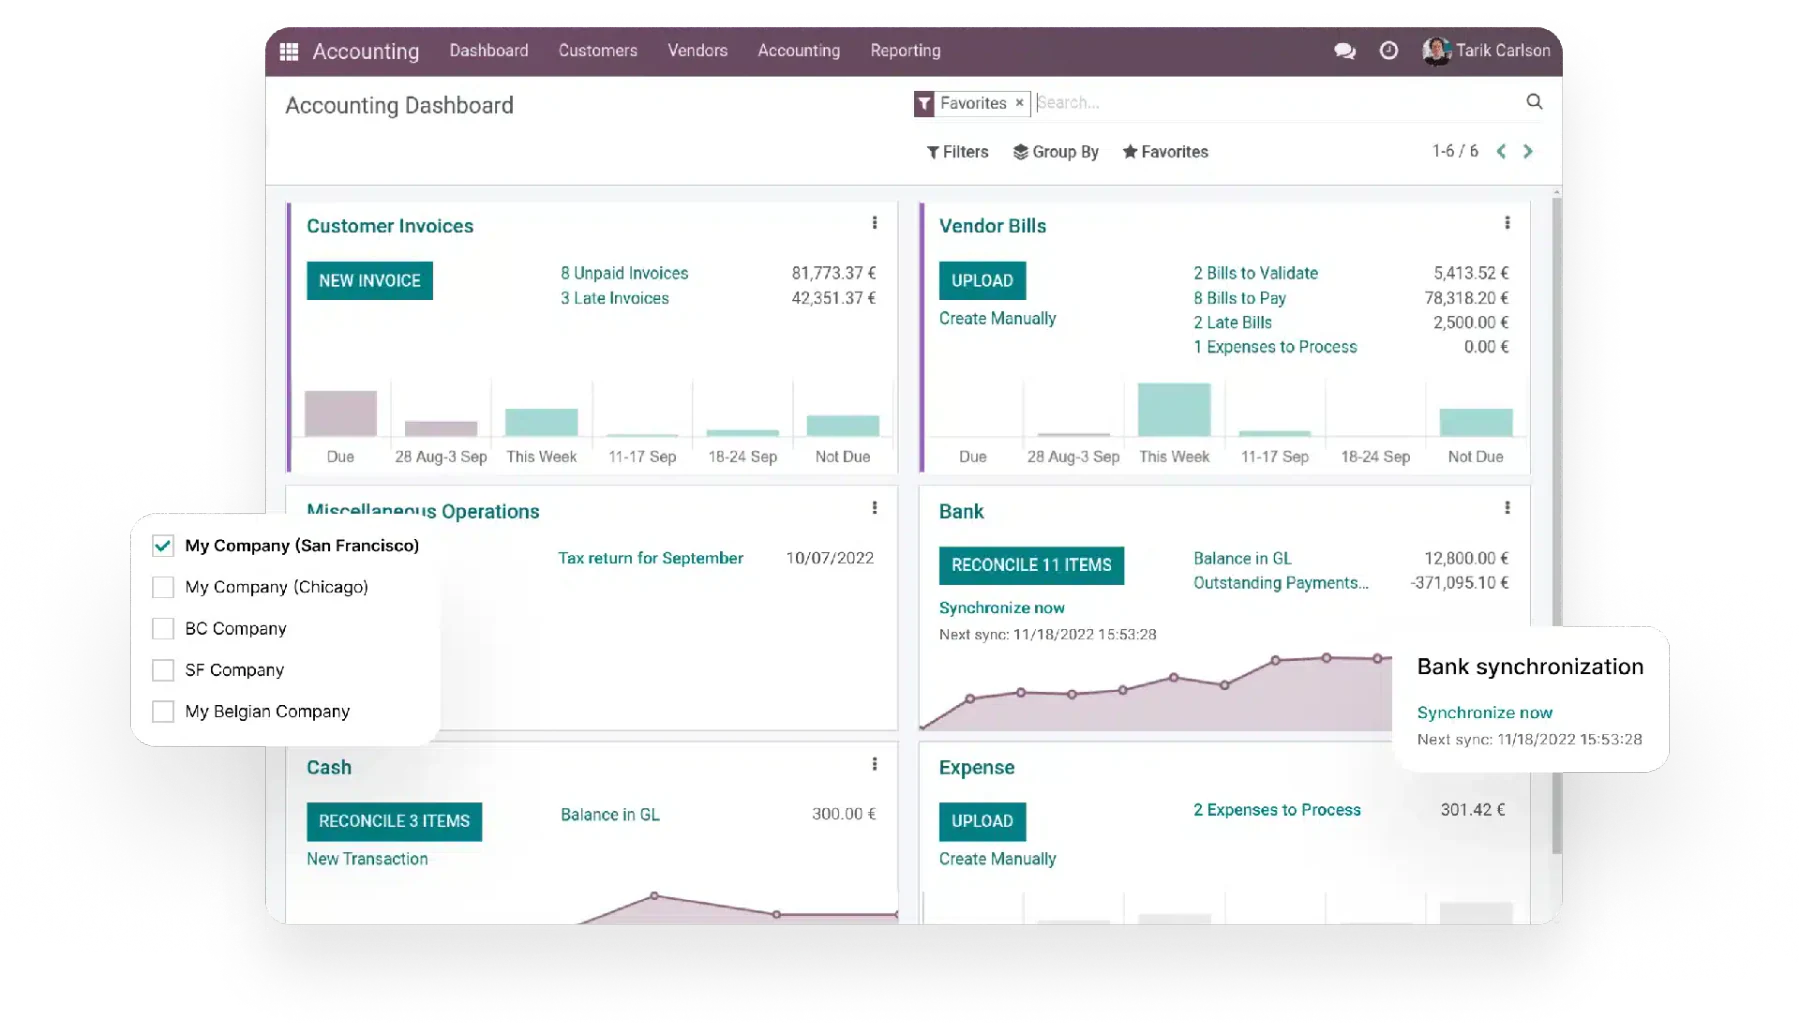Screen dimensions: 1800x1035
Task: Click UPLOAD in Vendor Bills card
Action: pos(982,281)
